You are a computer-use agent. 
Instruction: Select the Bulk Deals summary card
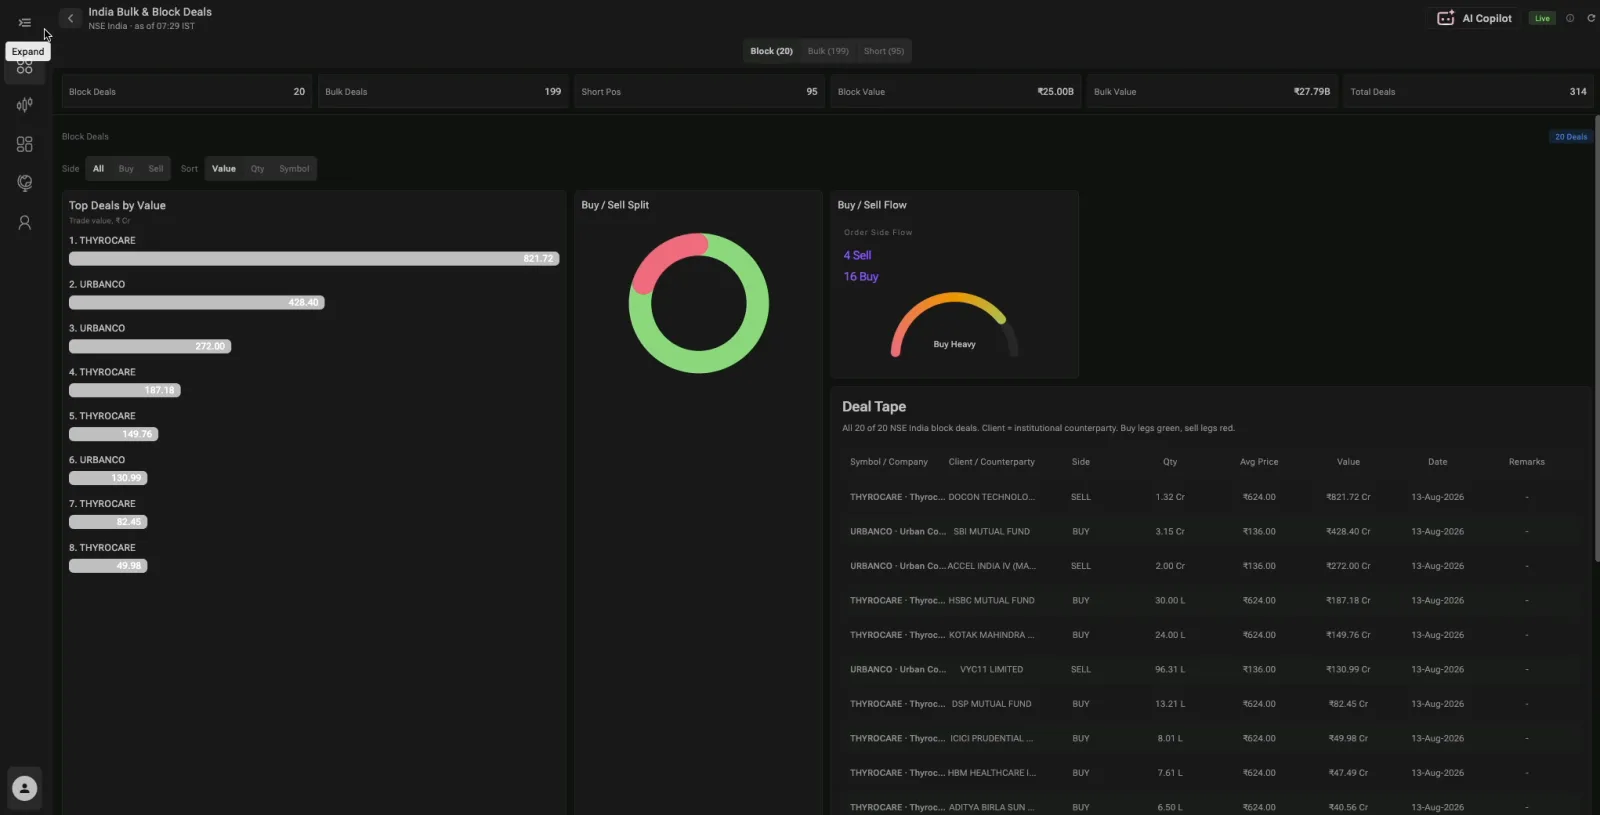[x=443, y=91]
